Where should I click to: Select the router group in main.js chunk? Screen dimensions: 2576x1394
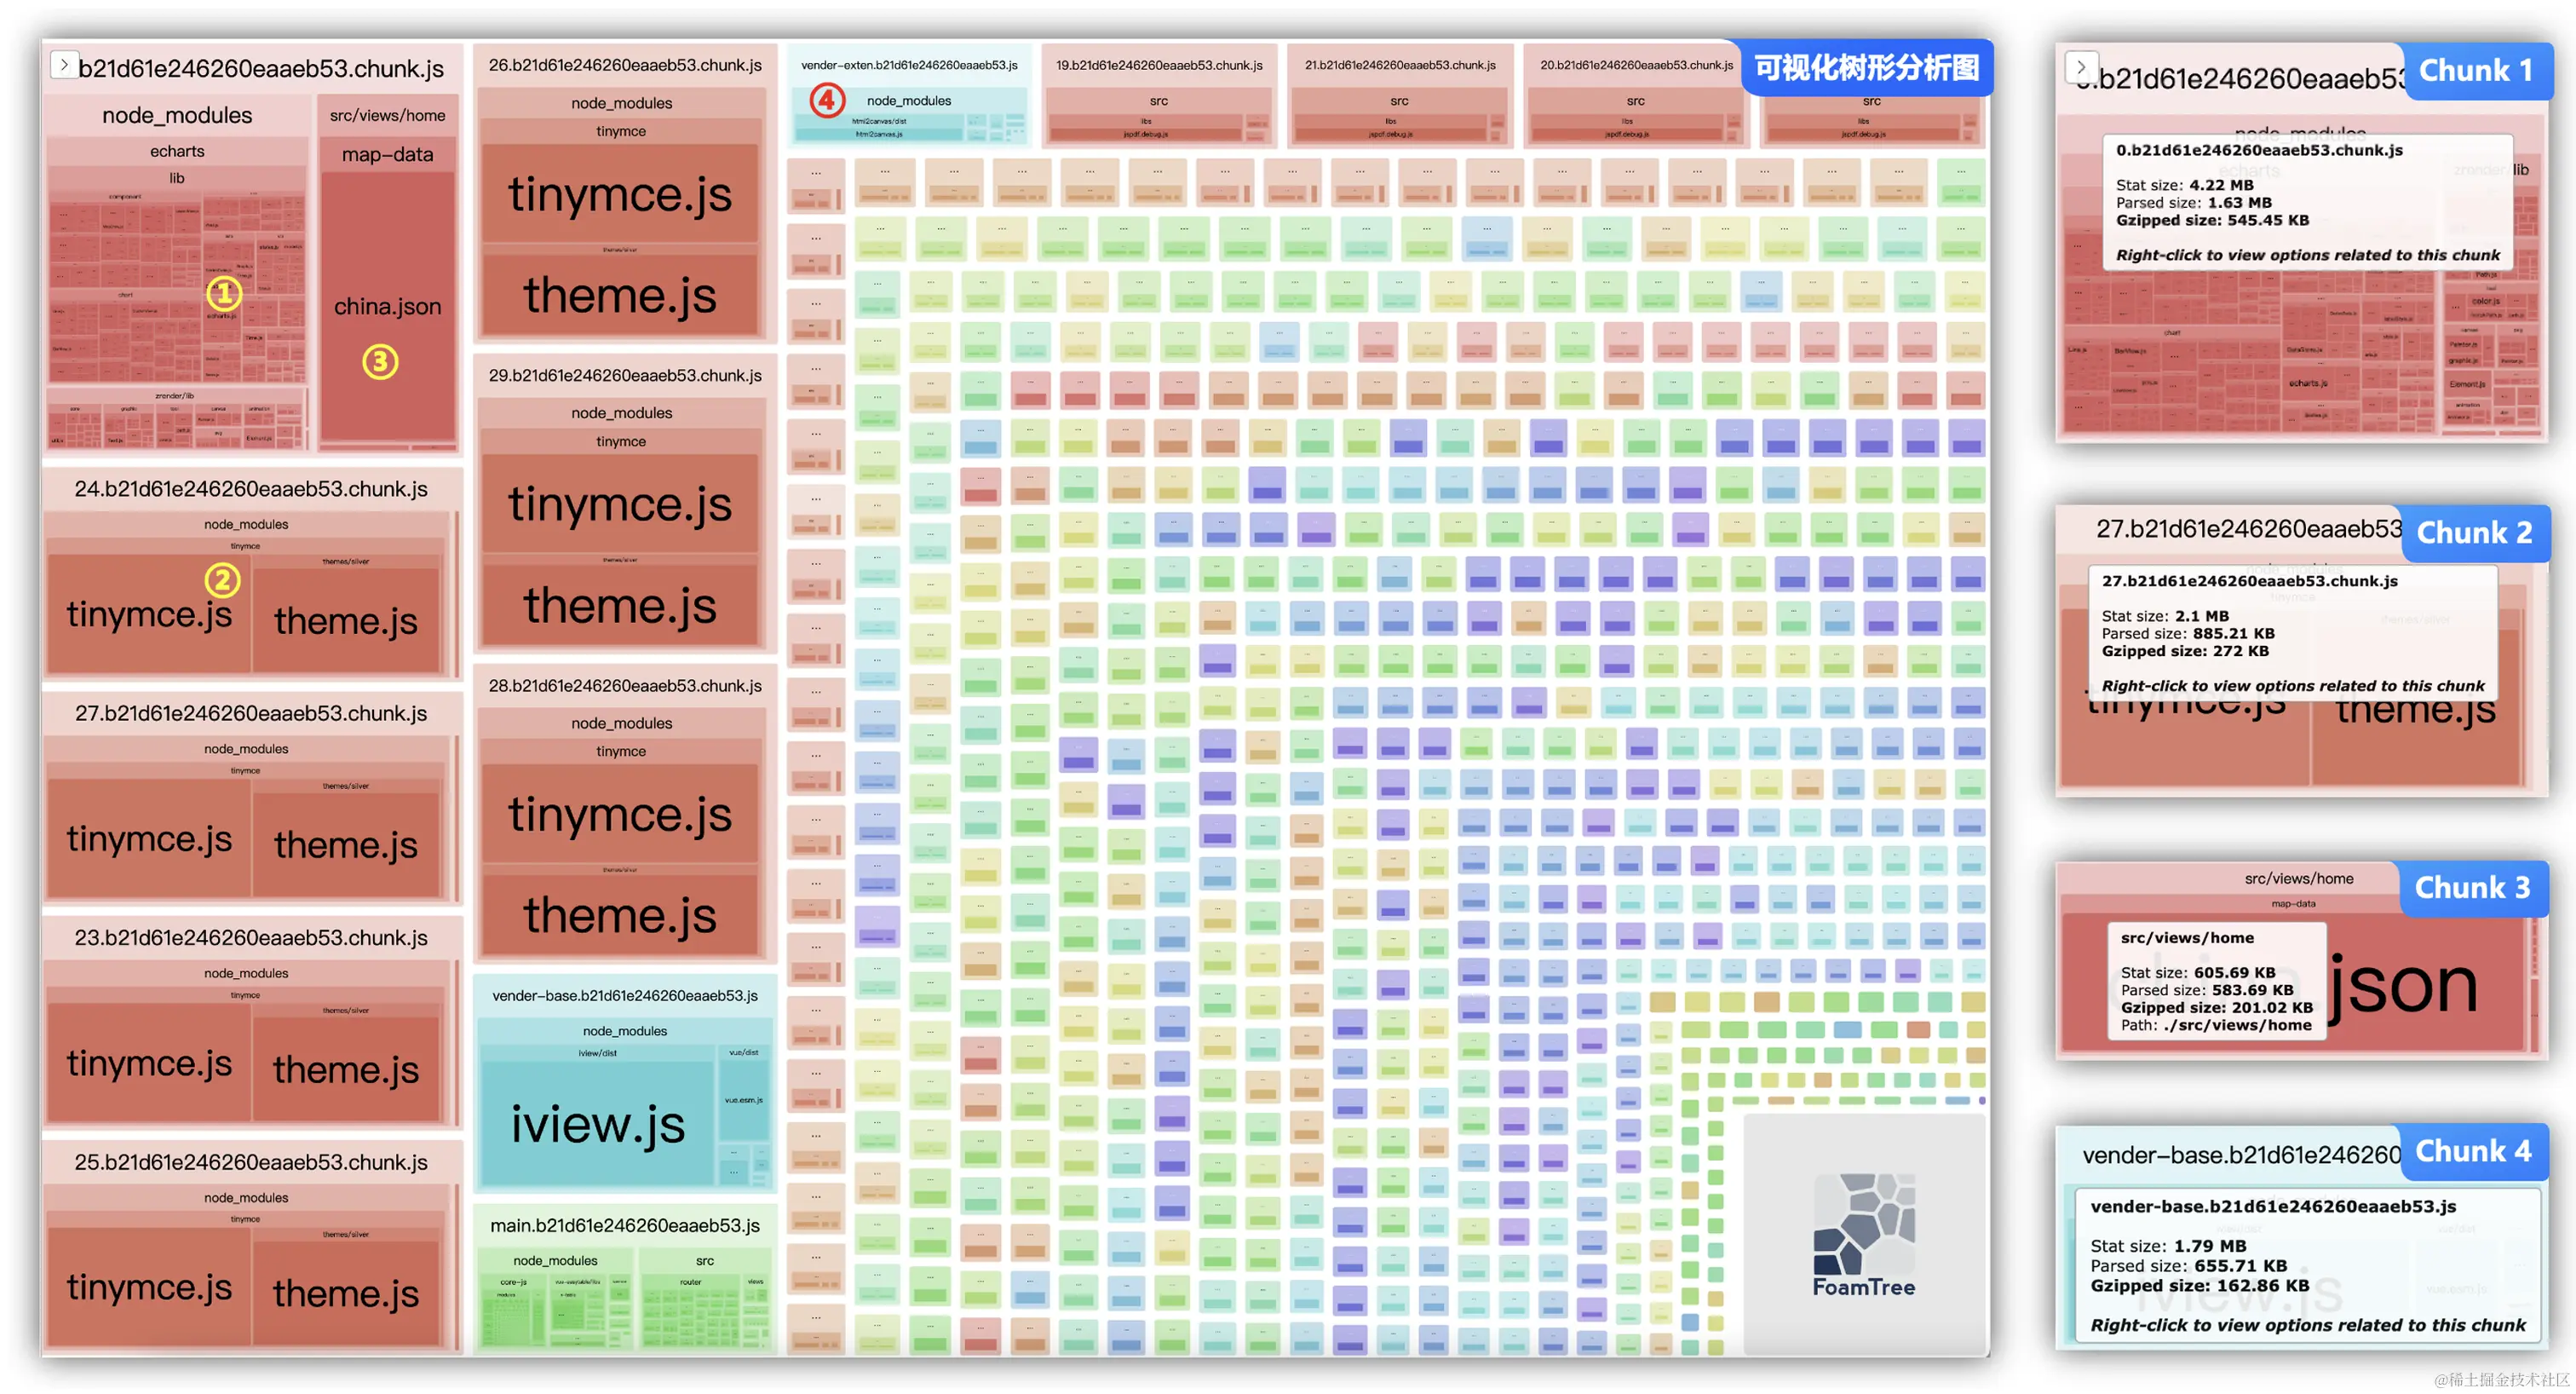tap(690, 1282)
